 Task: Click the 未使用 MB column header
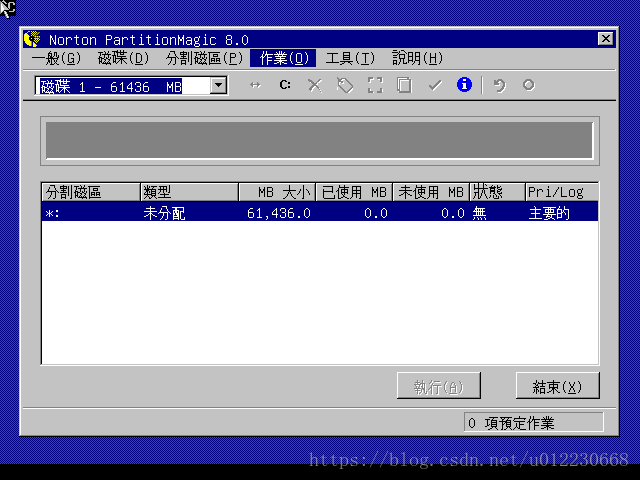point(431,192)
